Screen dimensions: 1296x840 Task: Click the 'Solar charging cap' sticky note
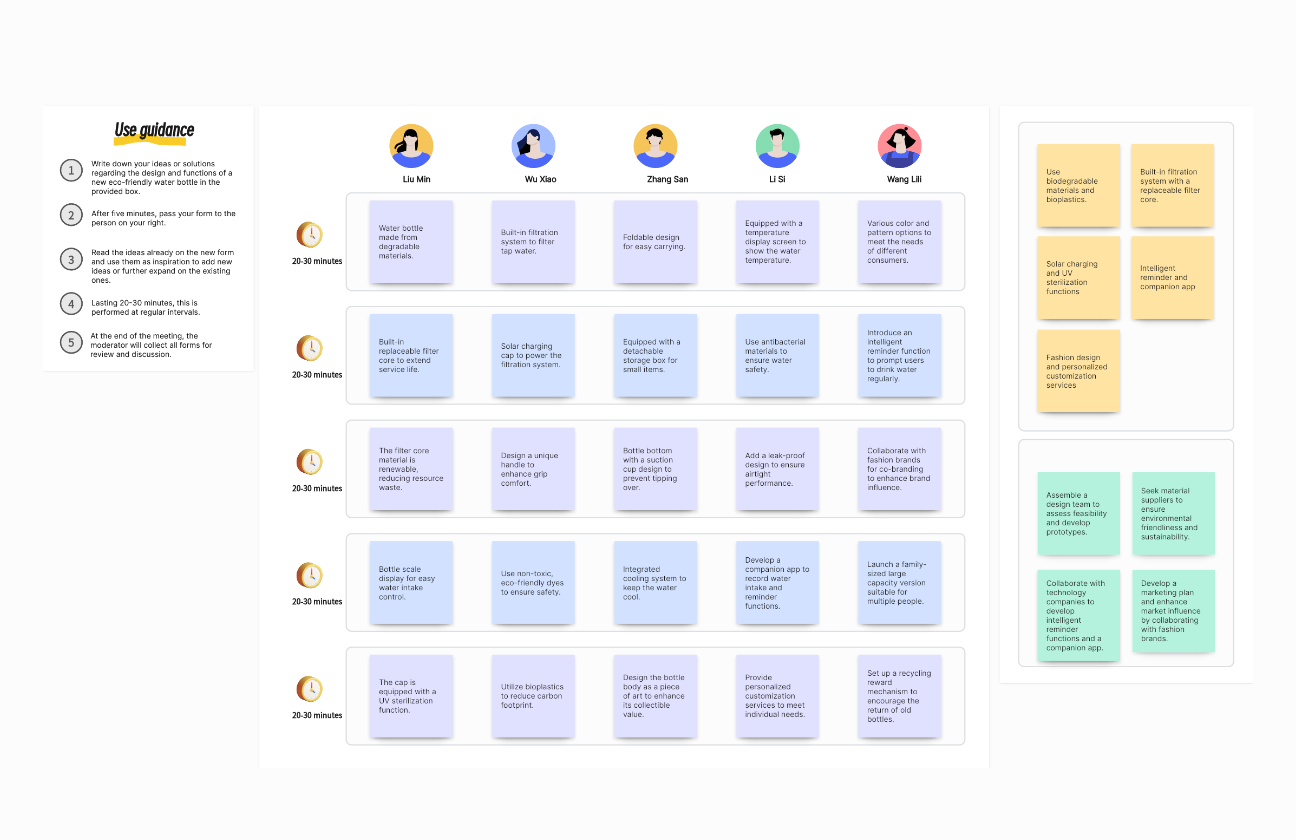click(x=533, y=356)
